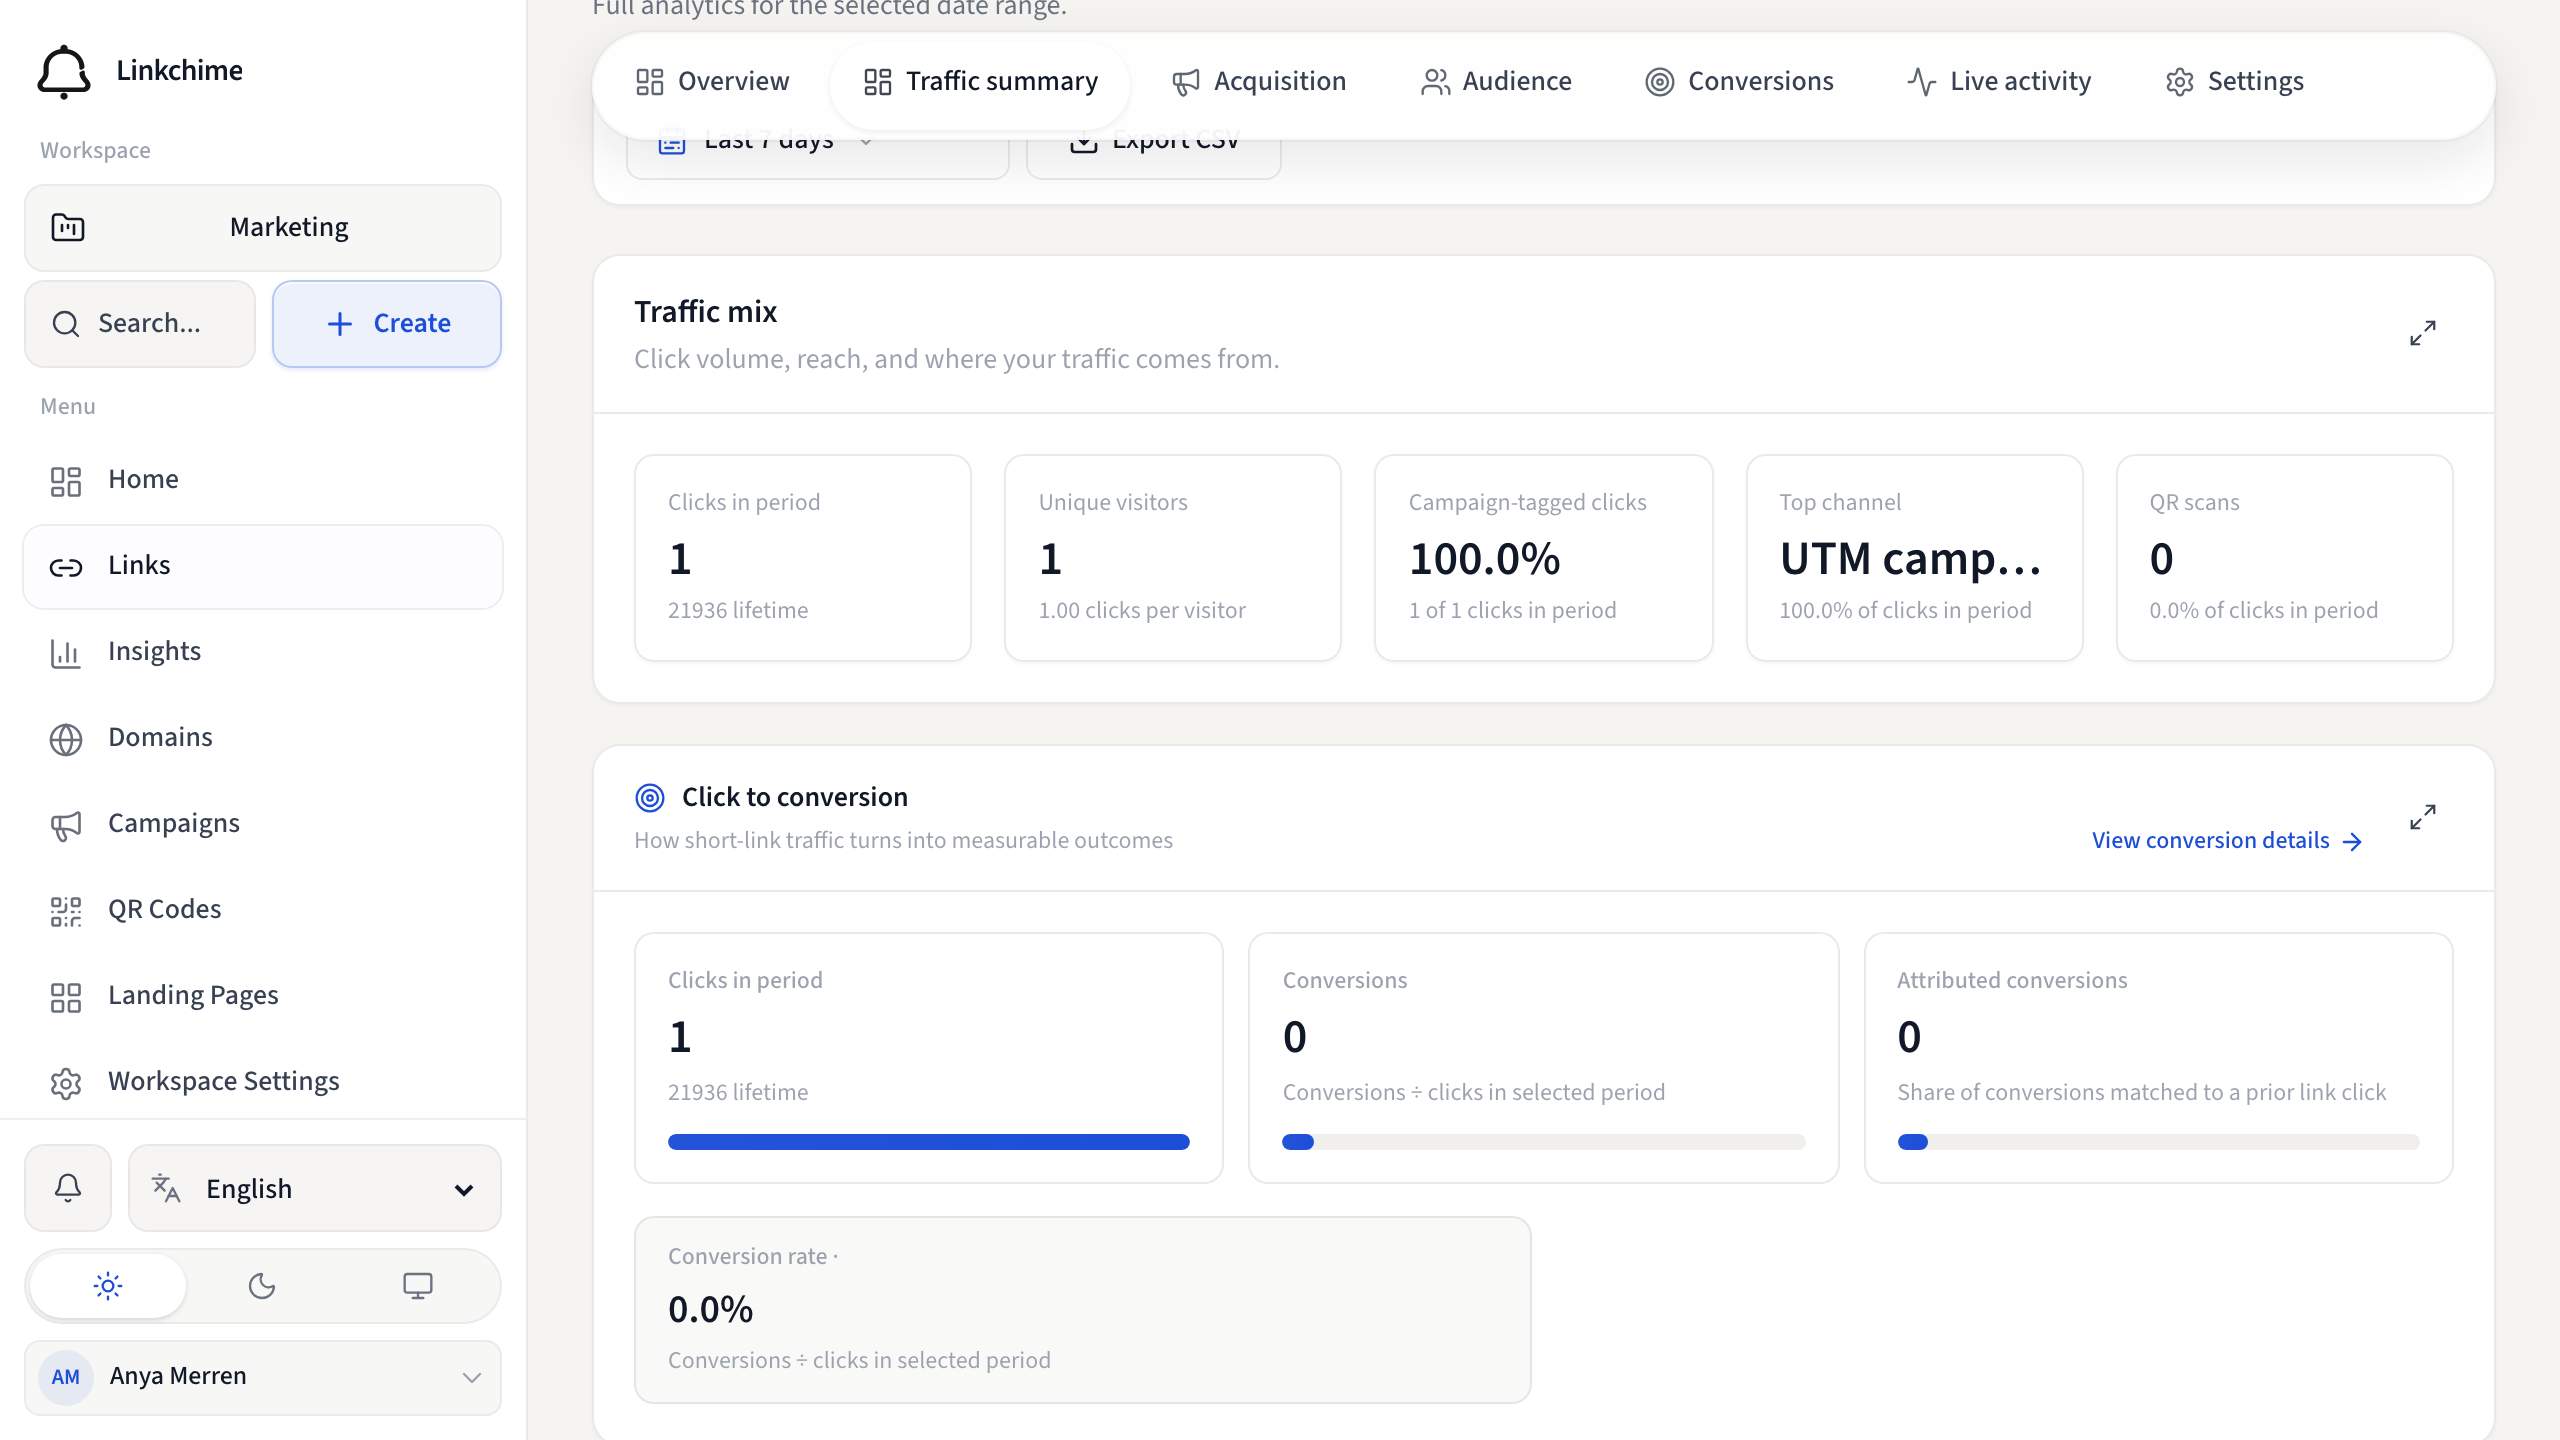Click the Linkchime bell logo icon
Image resolution: width=2560 pixels, height=1440 pixels.
click(64, 71)
